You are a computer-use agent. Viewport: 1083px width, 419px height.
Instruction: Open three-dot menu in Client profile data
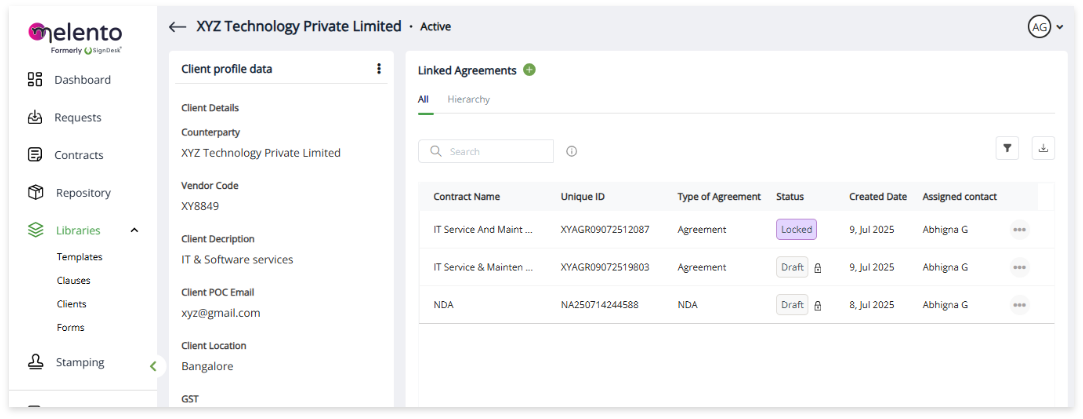[379, 69]
